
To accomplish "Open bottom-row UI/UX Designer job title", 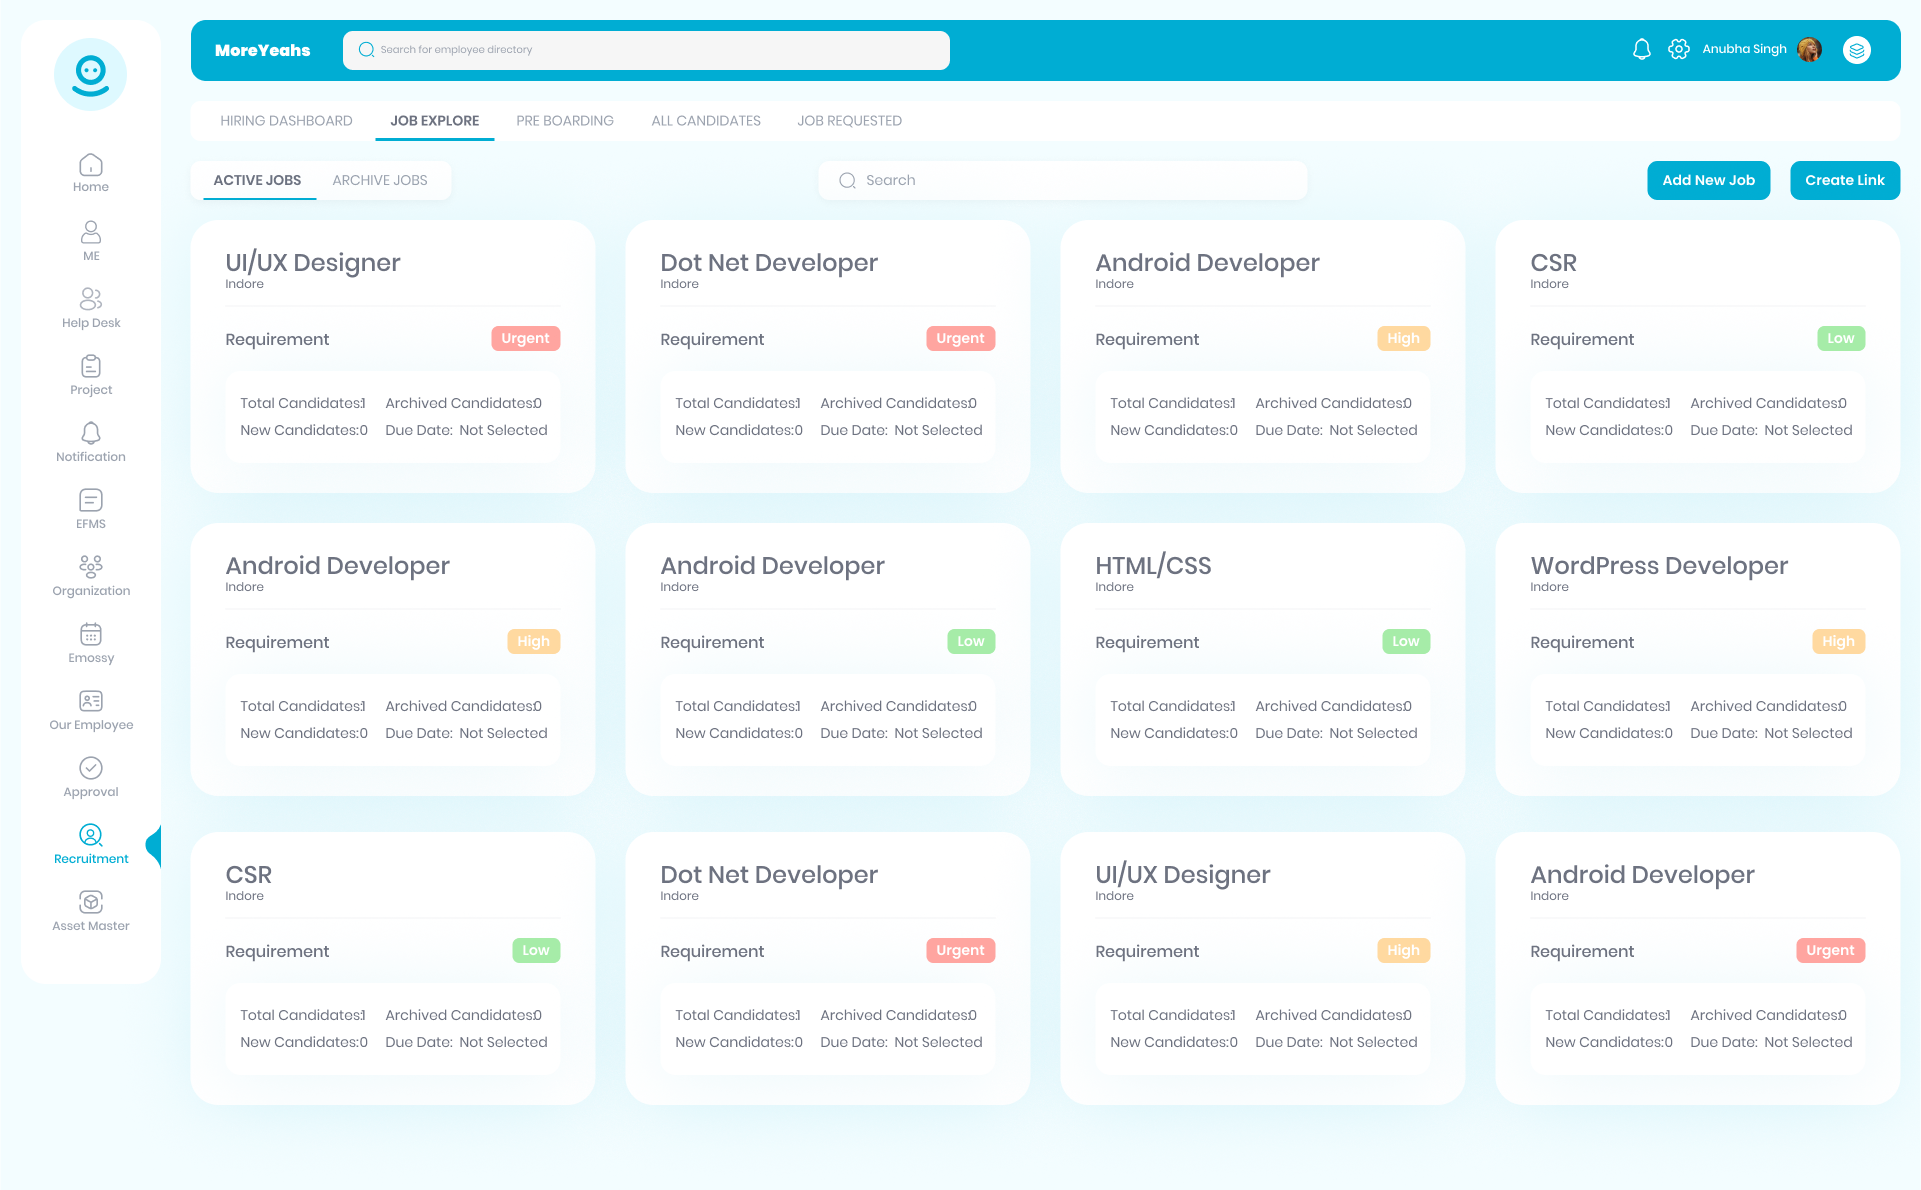I will [1183, 874].
